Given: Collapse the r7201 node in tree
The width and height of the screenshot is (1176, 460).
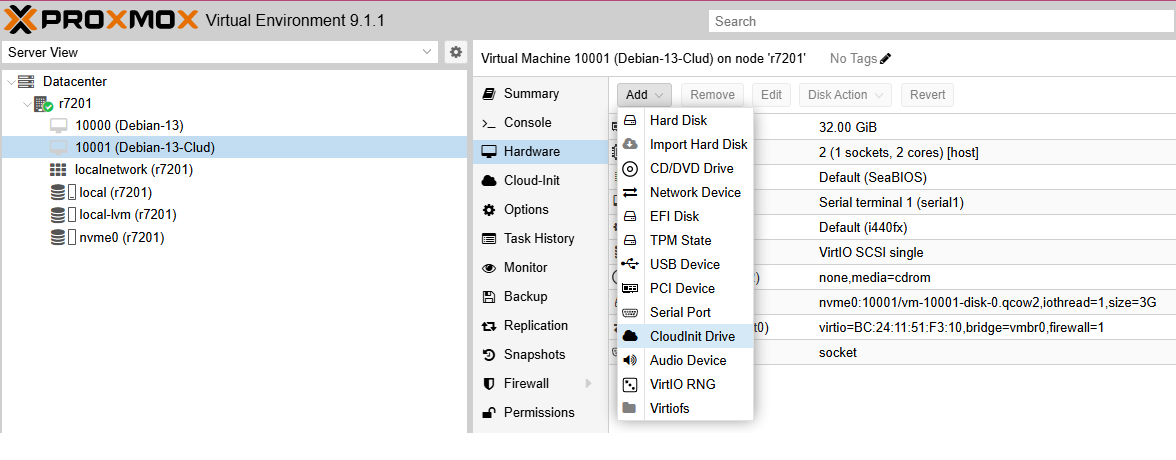Looking at the screenshot, I should tap(27, 104).
